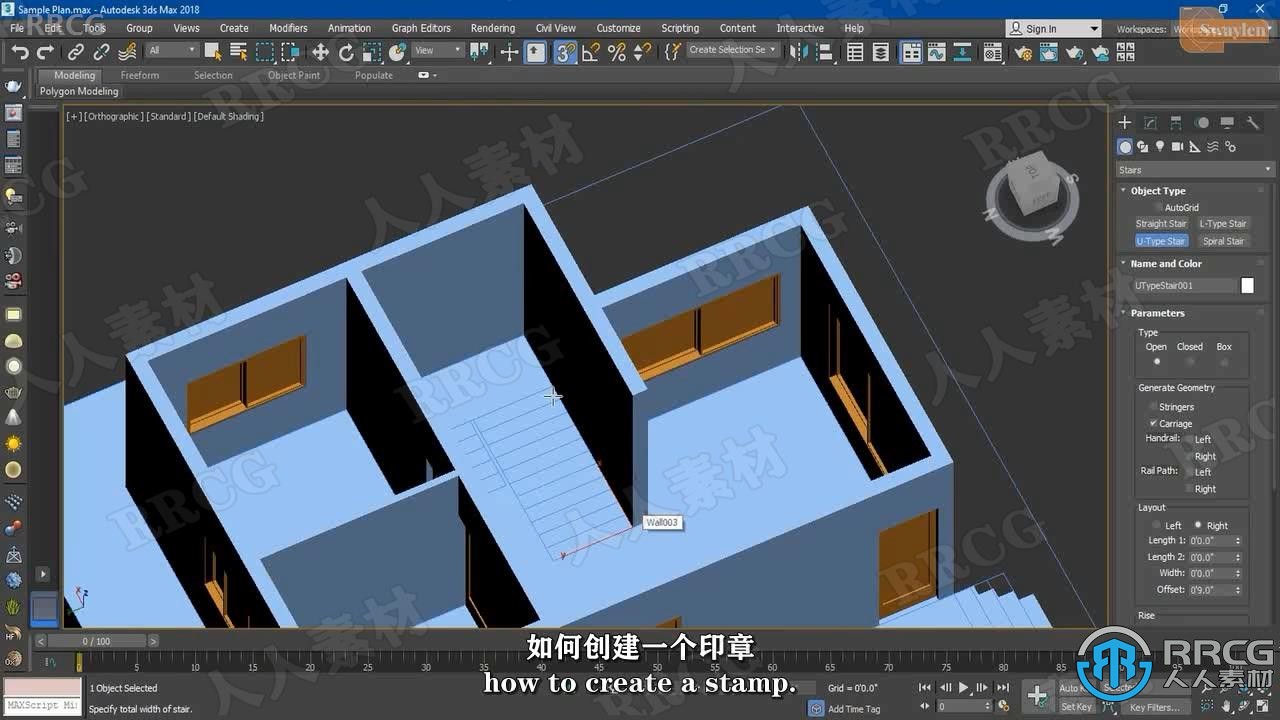Switch to the Freeform ribbon tab
1280x720 pixels.
(139, 75)
